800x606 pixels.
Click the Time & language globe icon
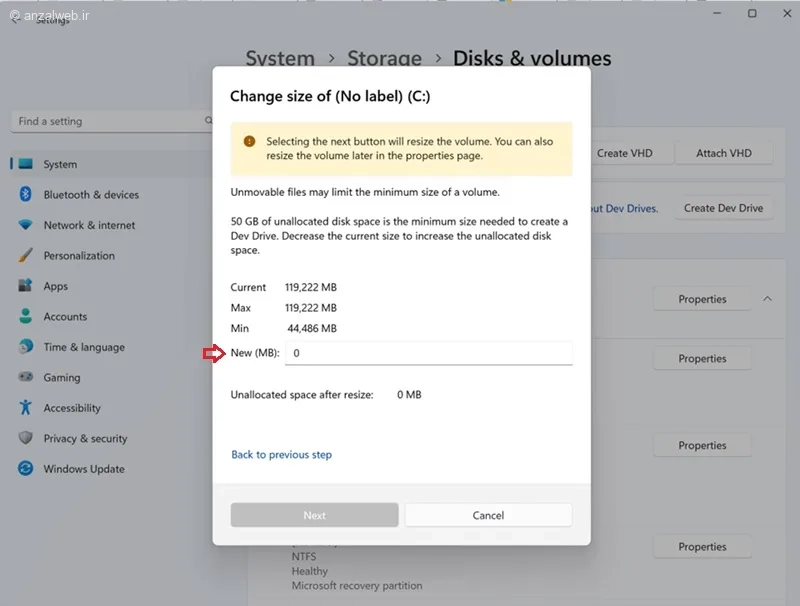[26, 346]
